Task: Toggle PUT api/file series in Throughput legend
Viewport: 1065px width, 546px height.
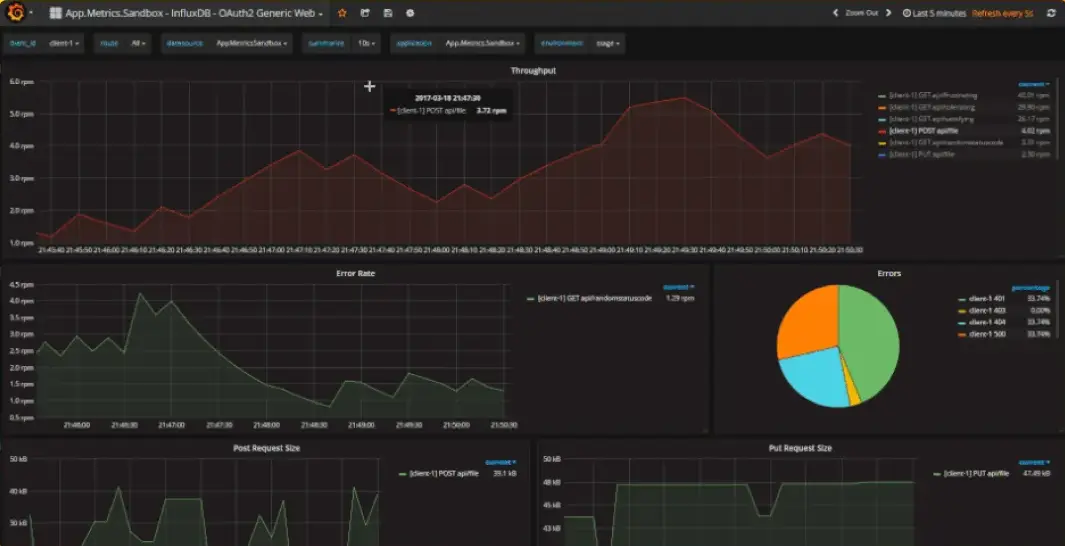Action: (922, 154)
